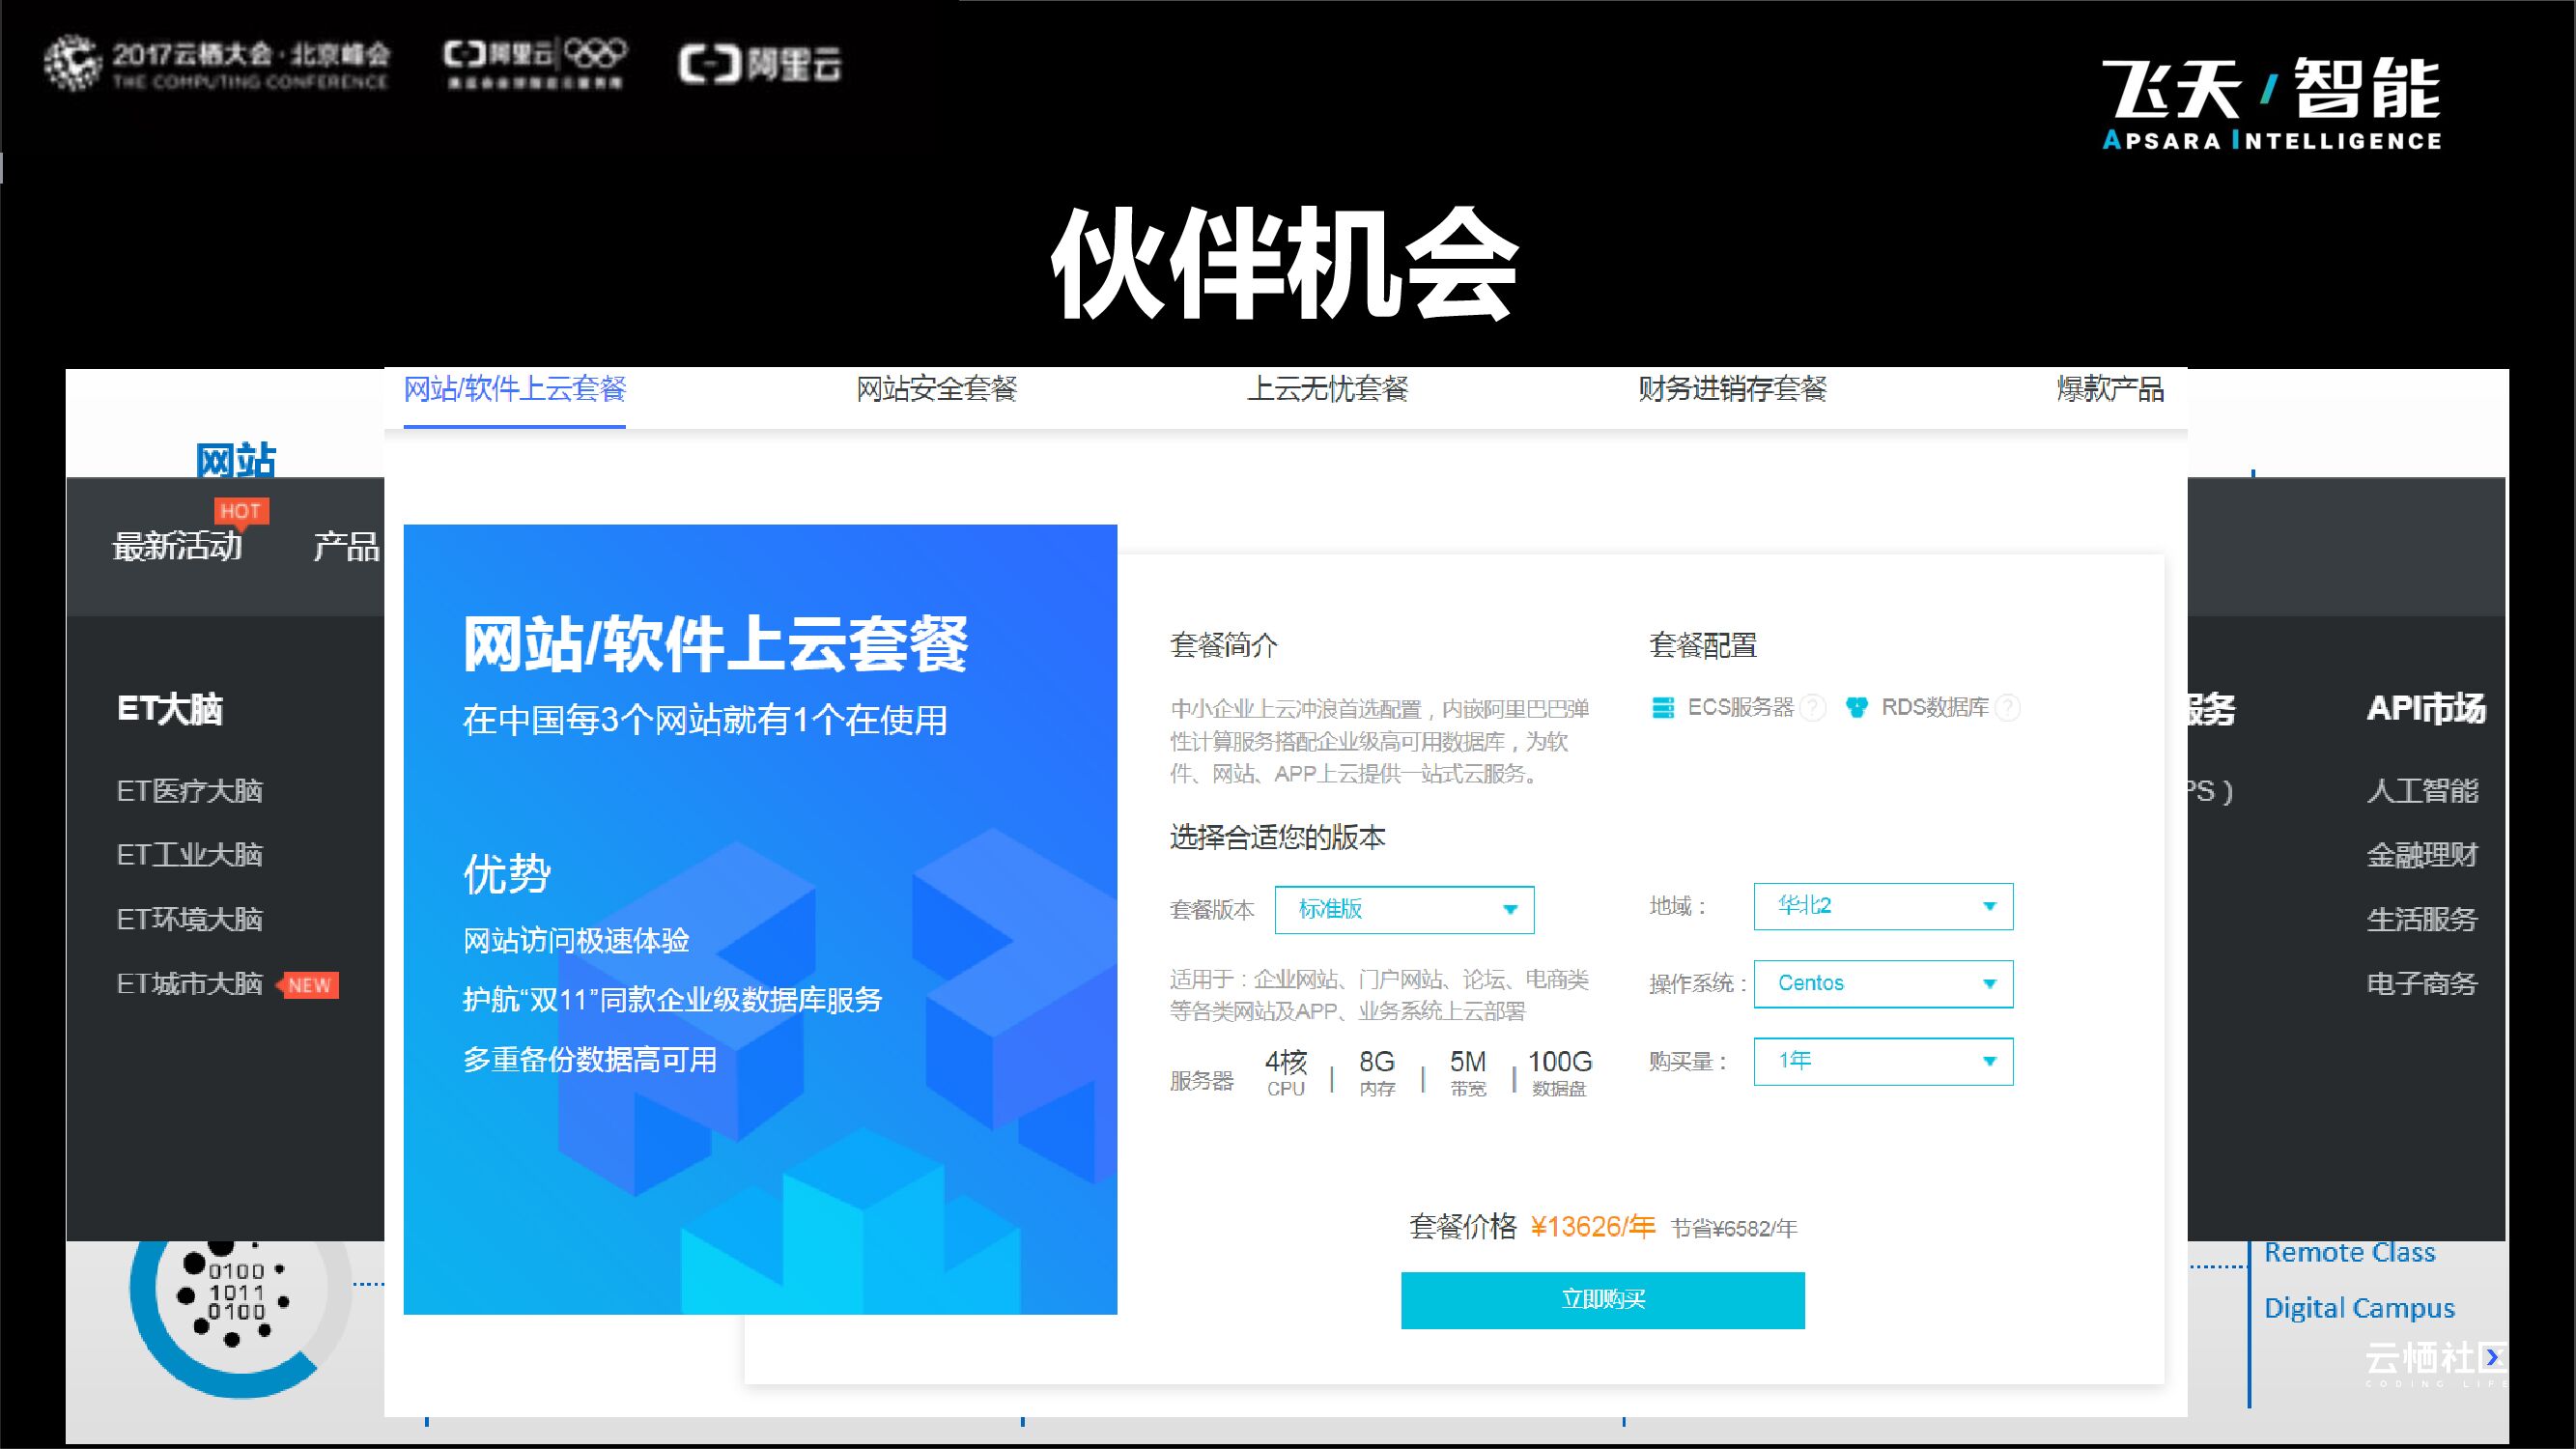Click the 阿里云 logo in header
The width and height of the screenshot is (2576, 1449).
[760, 65]
